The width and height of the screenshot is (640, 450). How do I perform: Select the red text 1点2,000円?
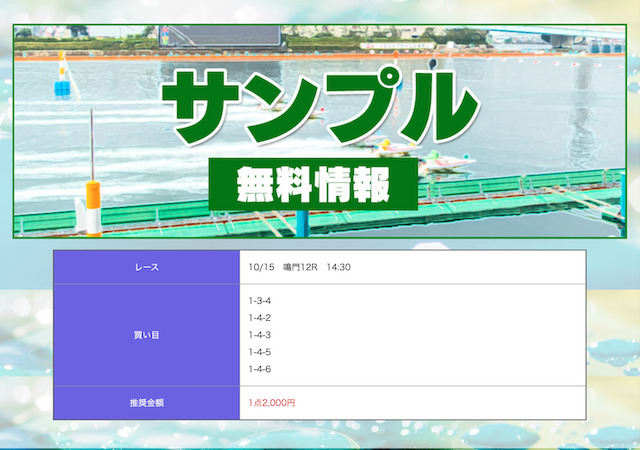click(272, 403)
